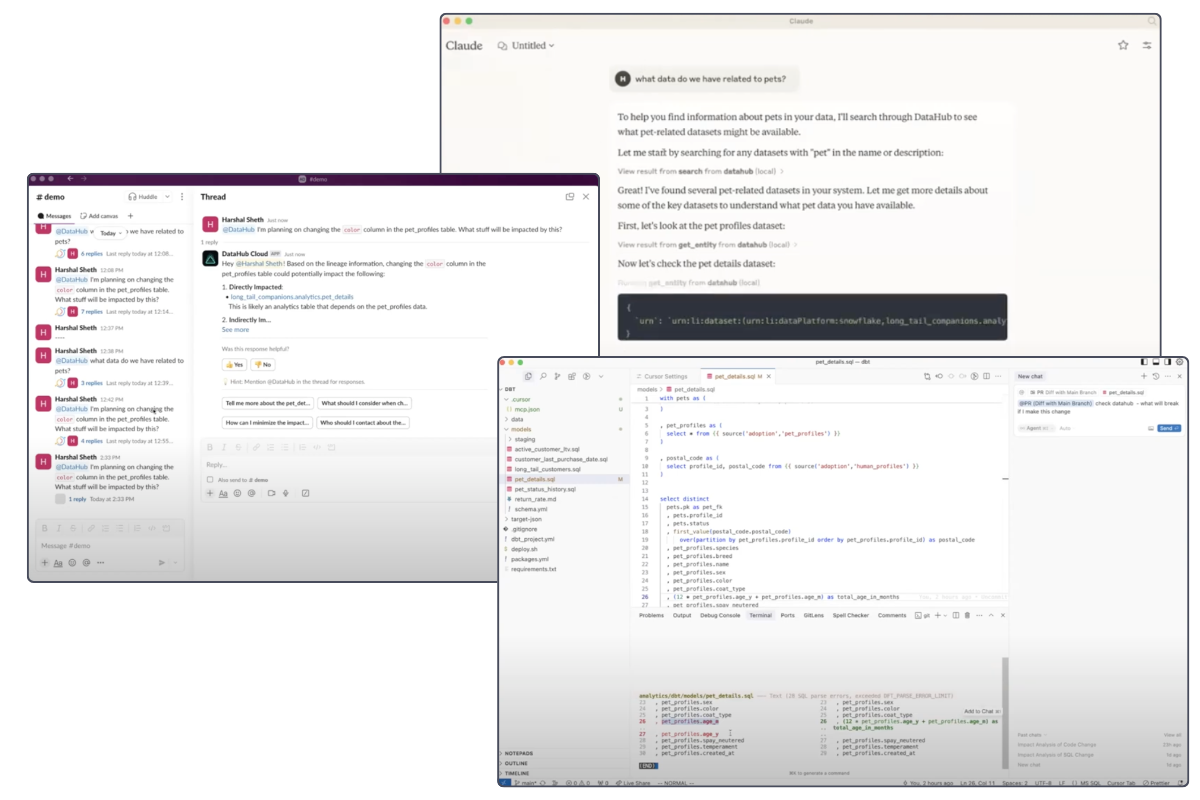Open chat controls sliders icon in Claude
Viewport: 1200px width, 800px height.
click(1147, 45)
